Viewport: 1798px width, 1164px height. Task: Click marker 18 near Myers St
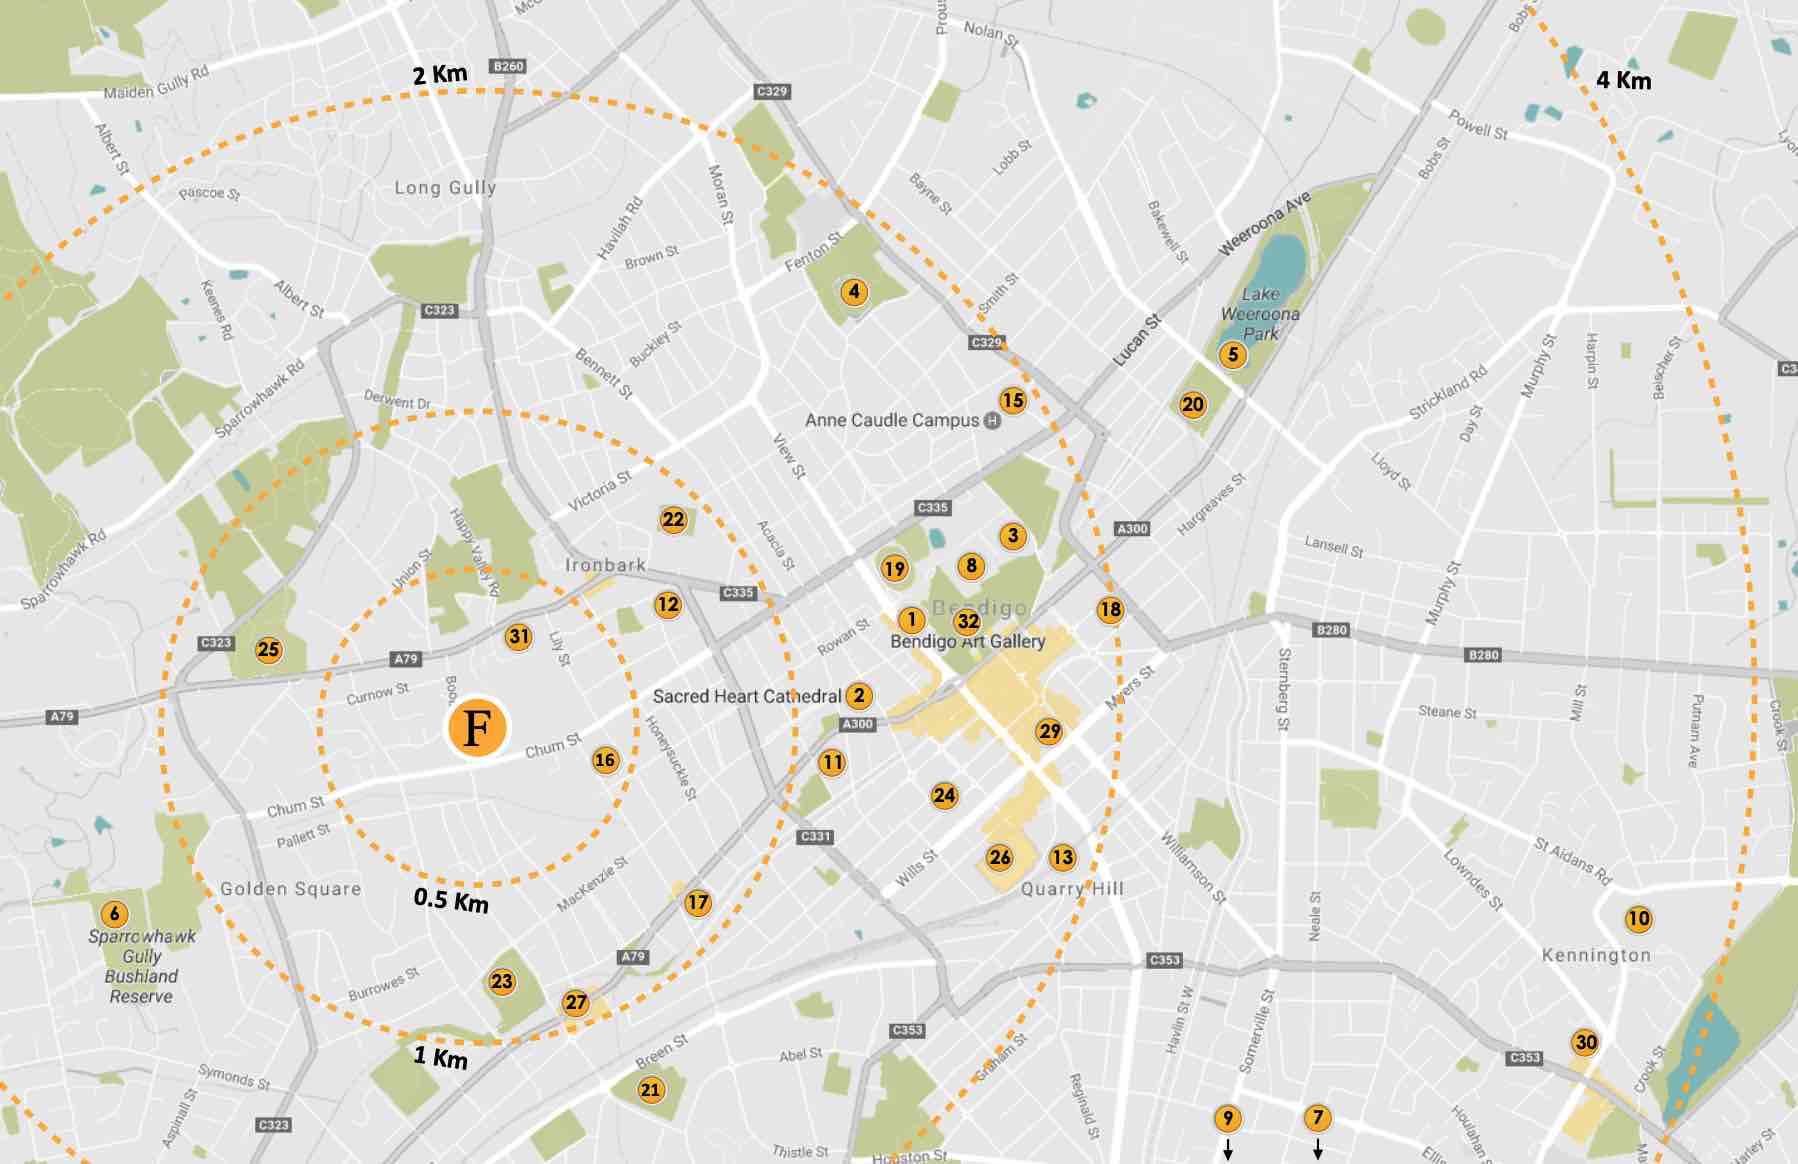point(1110,610)
